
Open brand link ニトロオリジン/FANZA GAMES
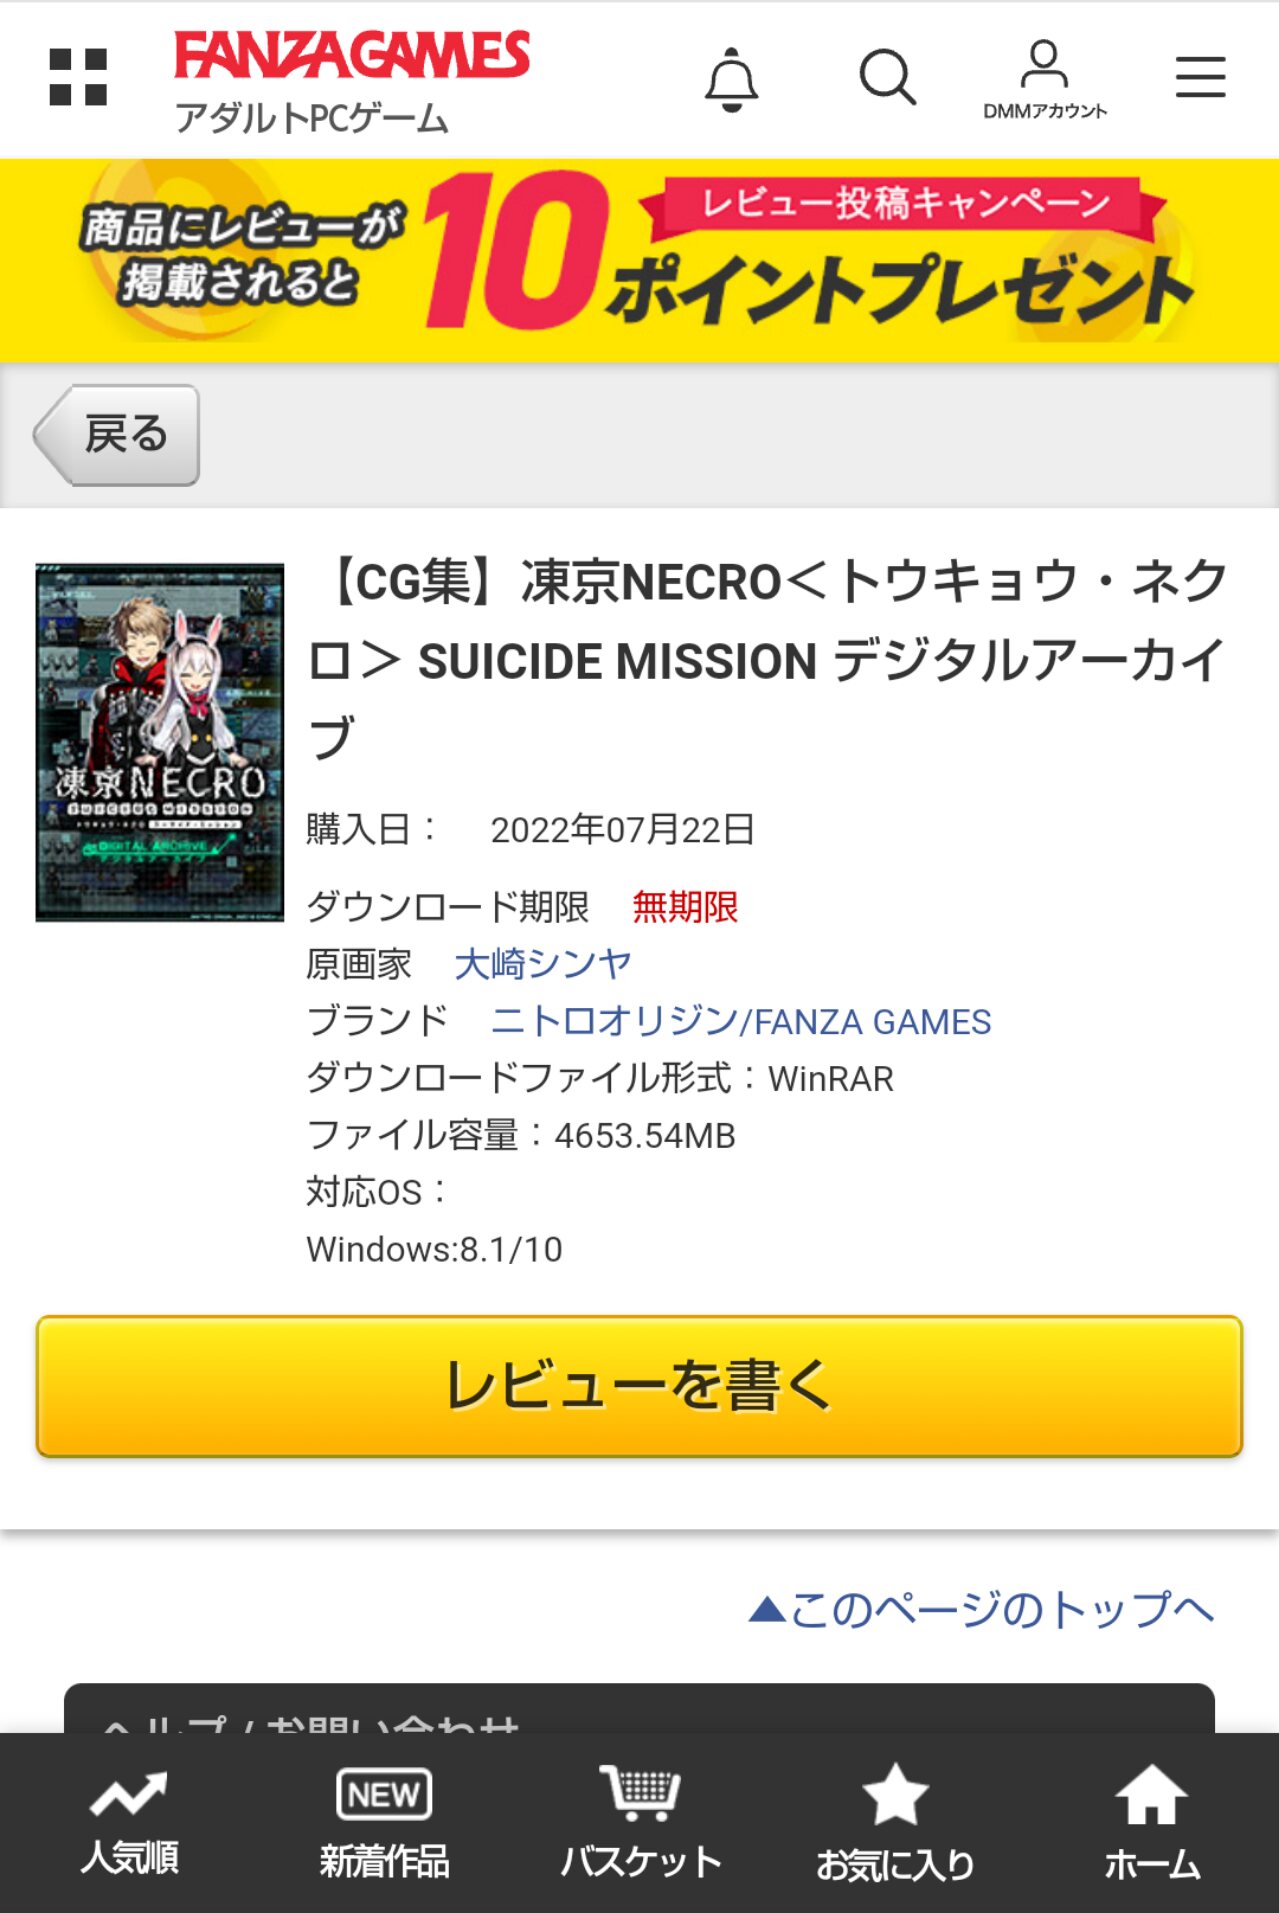[741, 1021]
